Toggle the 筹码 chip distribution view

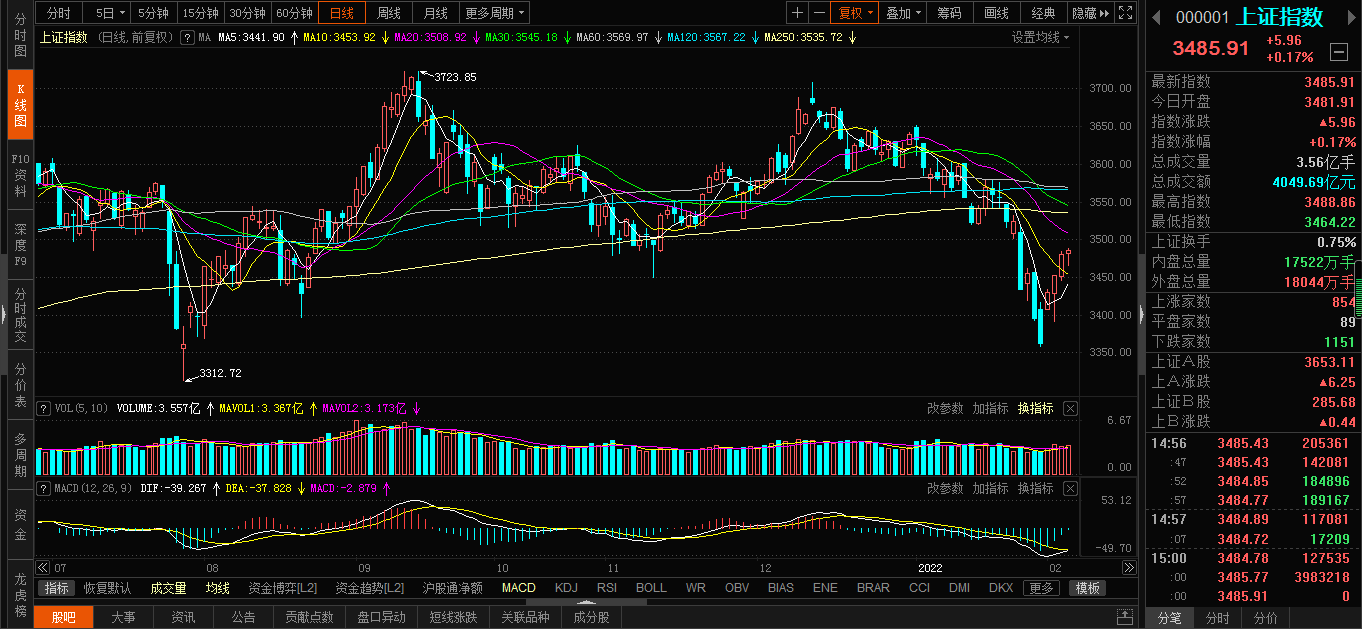(949, 13)
